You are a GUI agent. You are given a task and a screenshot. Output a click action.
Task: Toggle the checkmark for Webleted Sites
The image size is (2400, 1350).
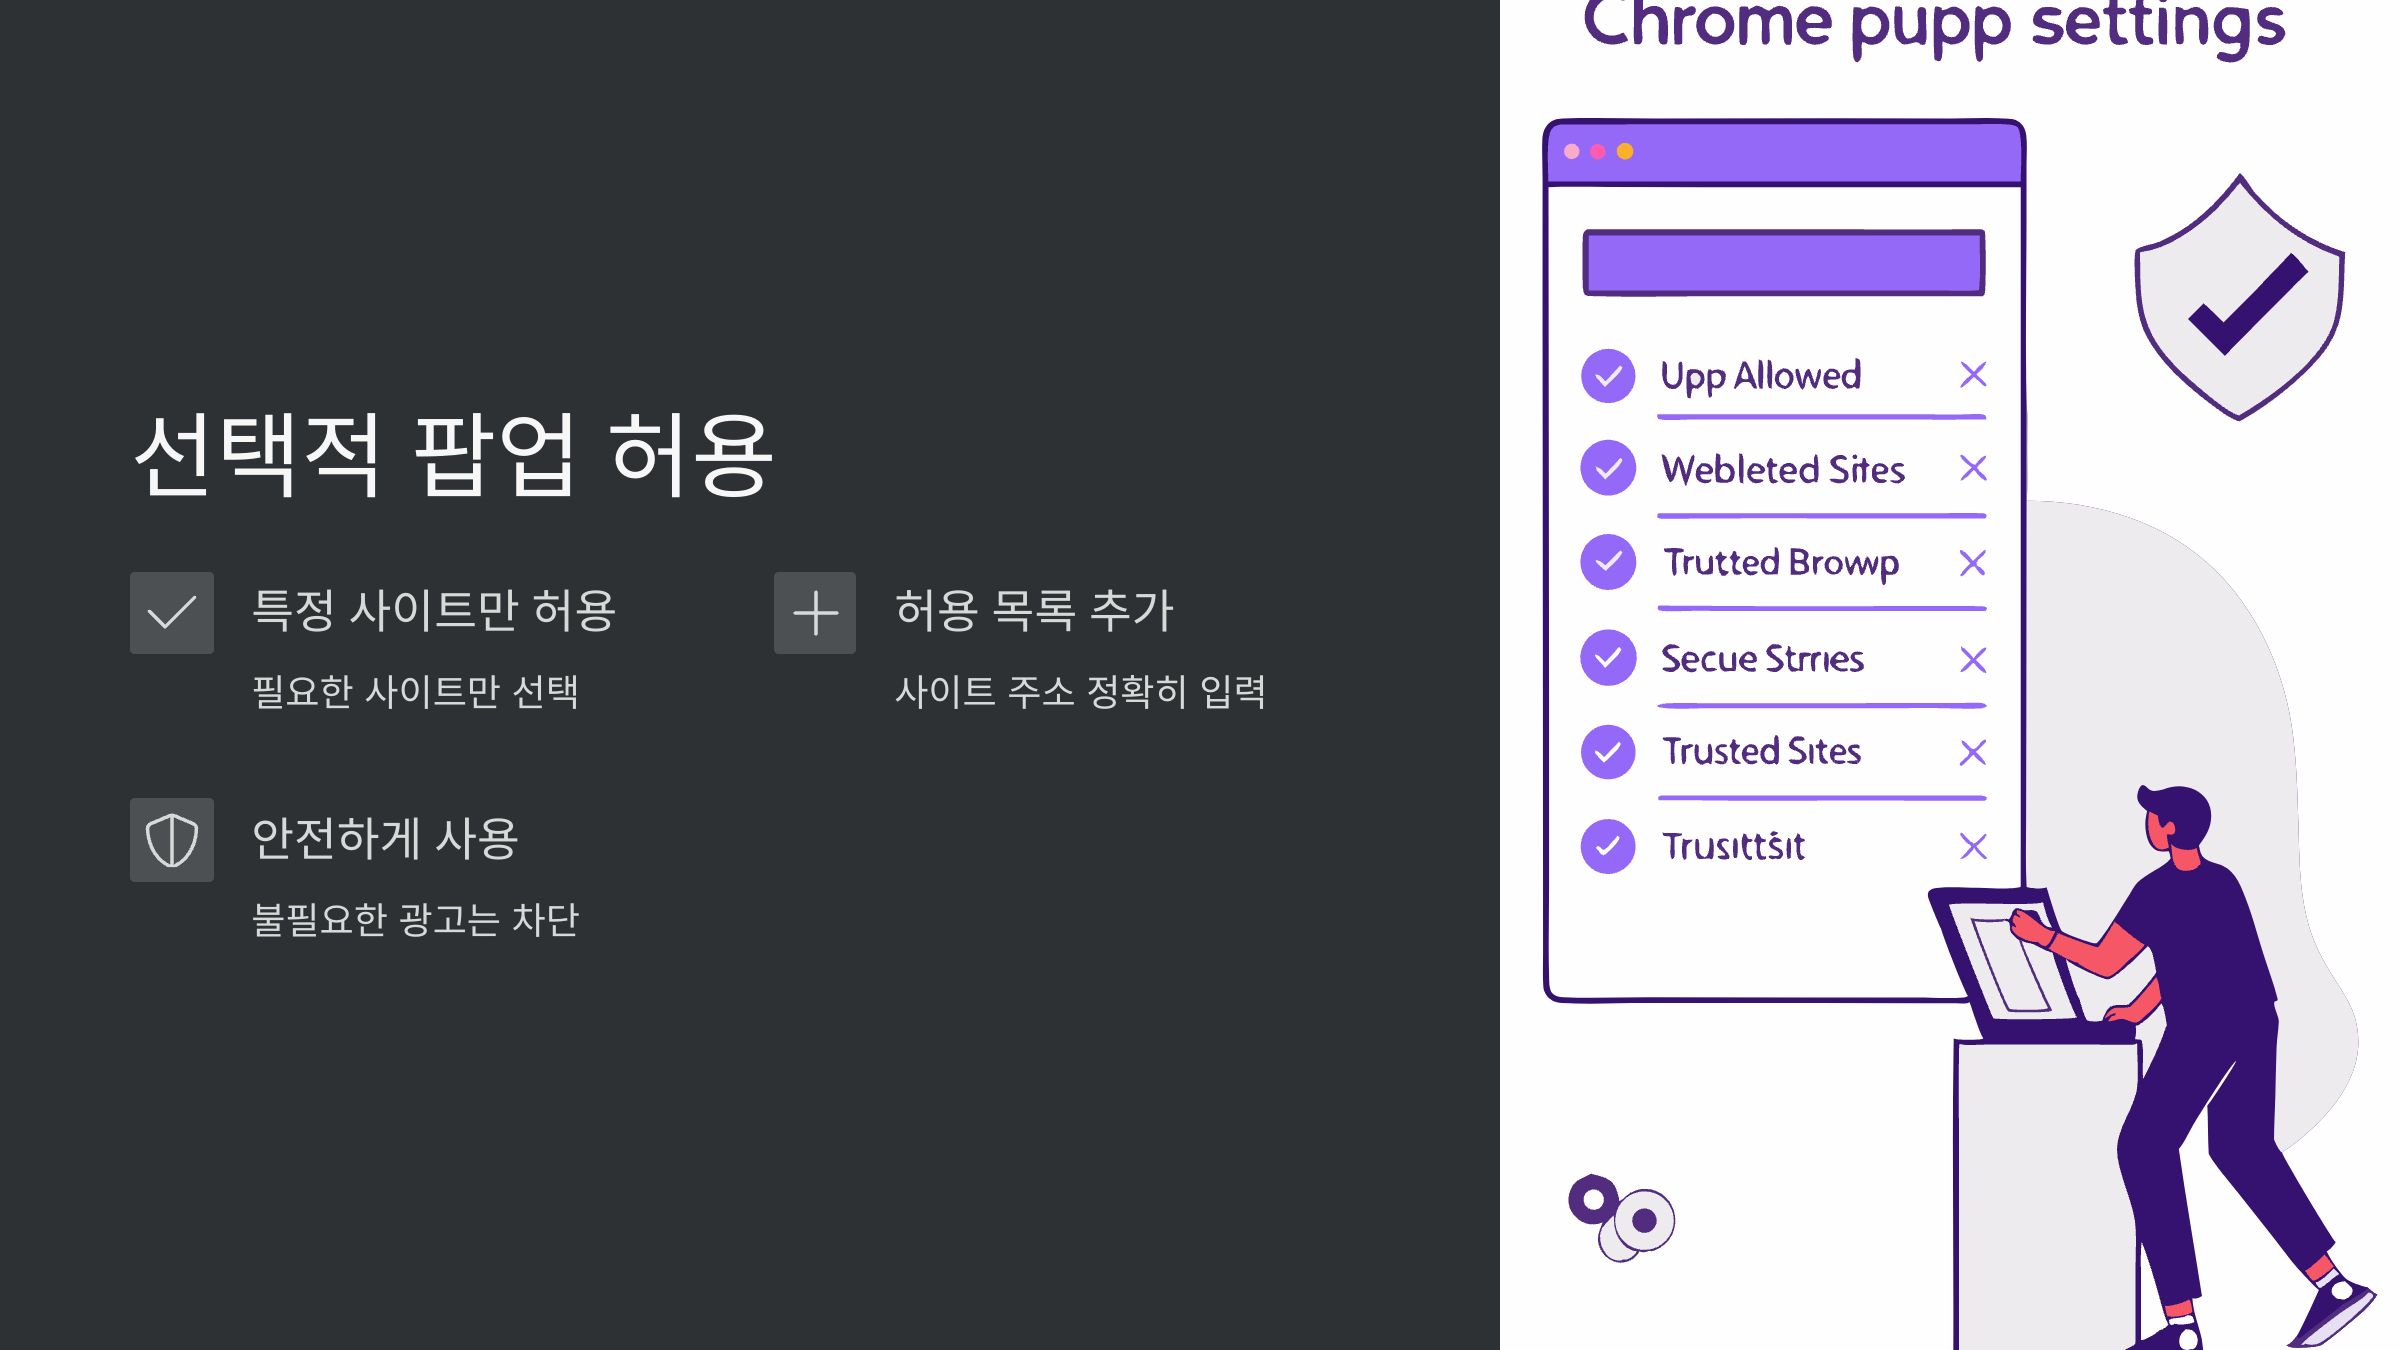coord(1608,468)
